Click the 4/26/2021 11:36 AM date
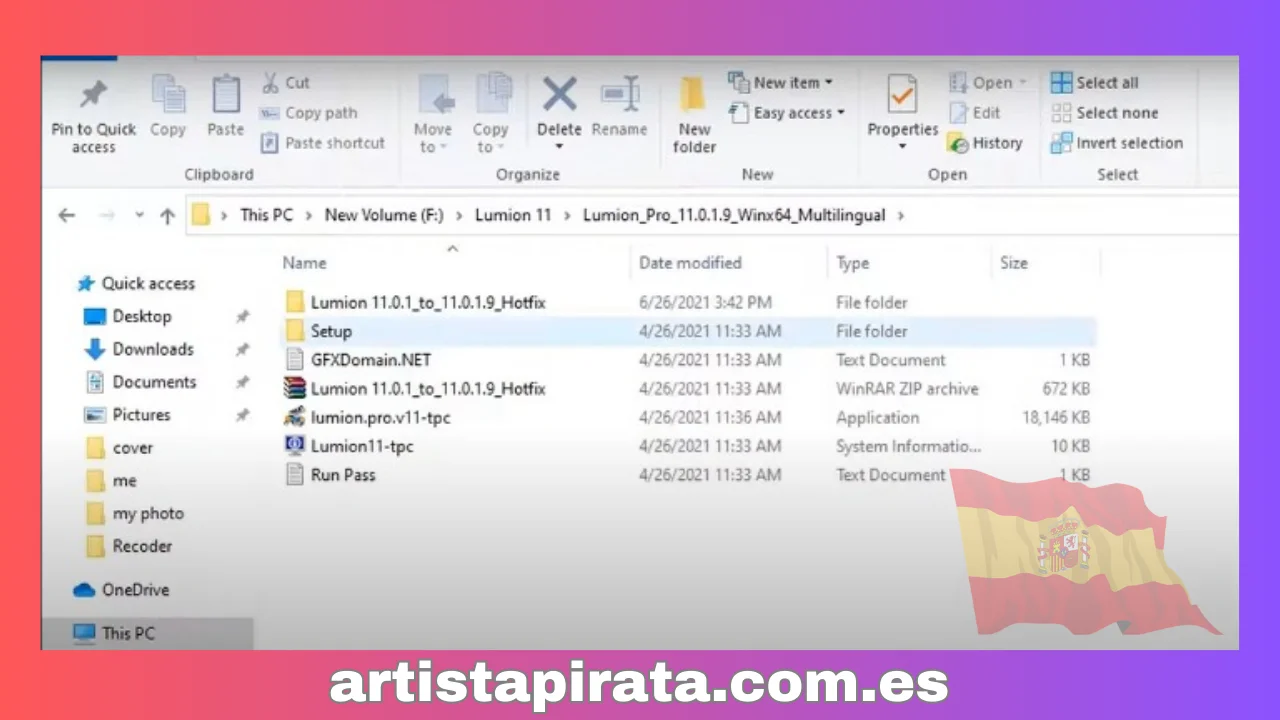This screenshot has width=1280, height=720. pos(710,418)
